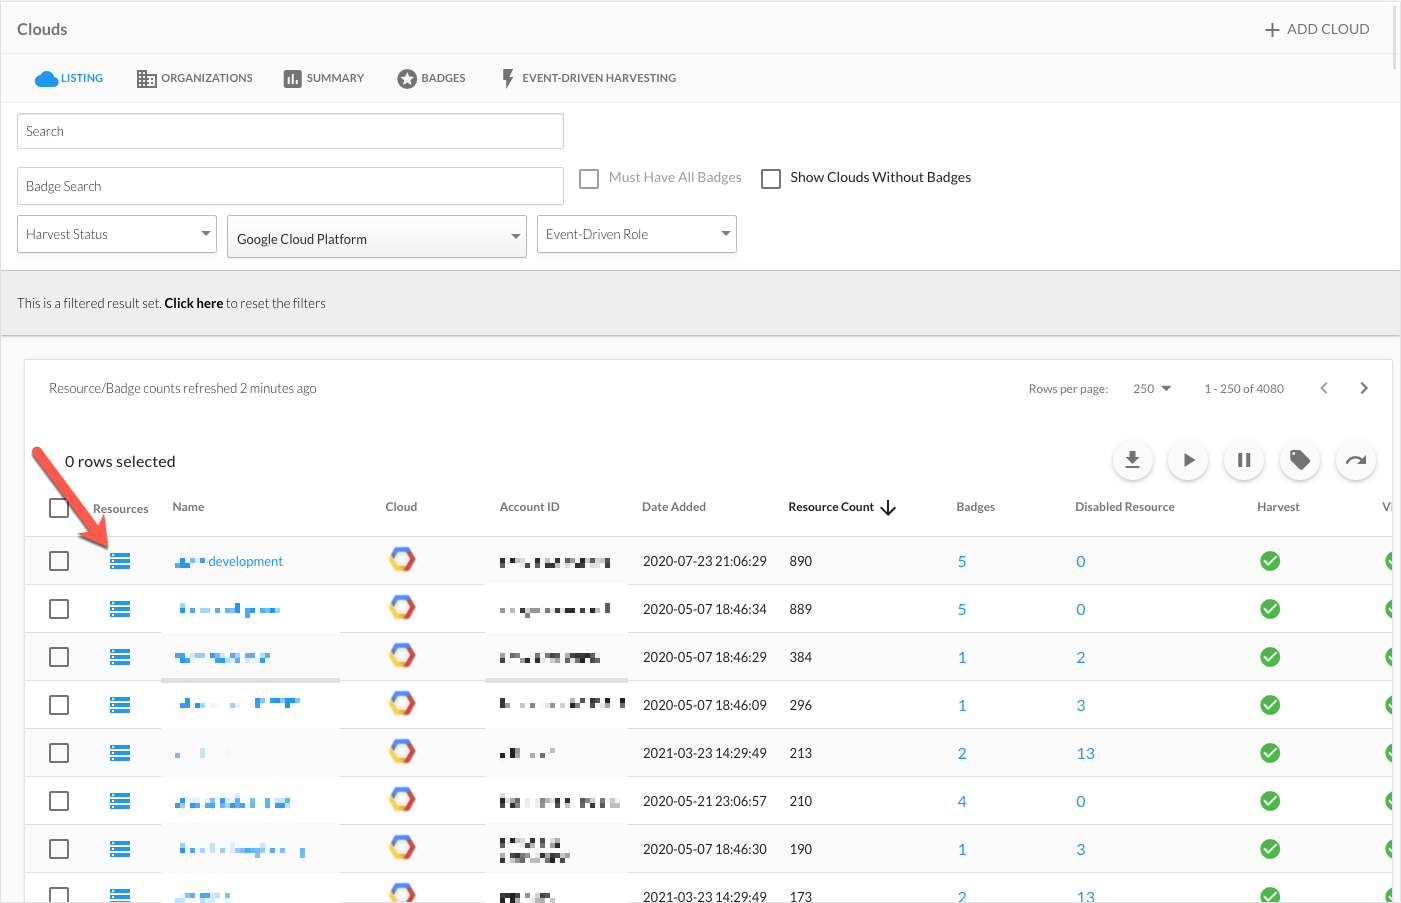Open the Event-Driven Harvesting tab

coord(588,78)
